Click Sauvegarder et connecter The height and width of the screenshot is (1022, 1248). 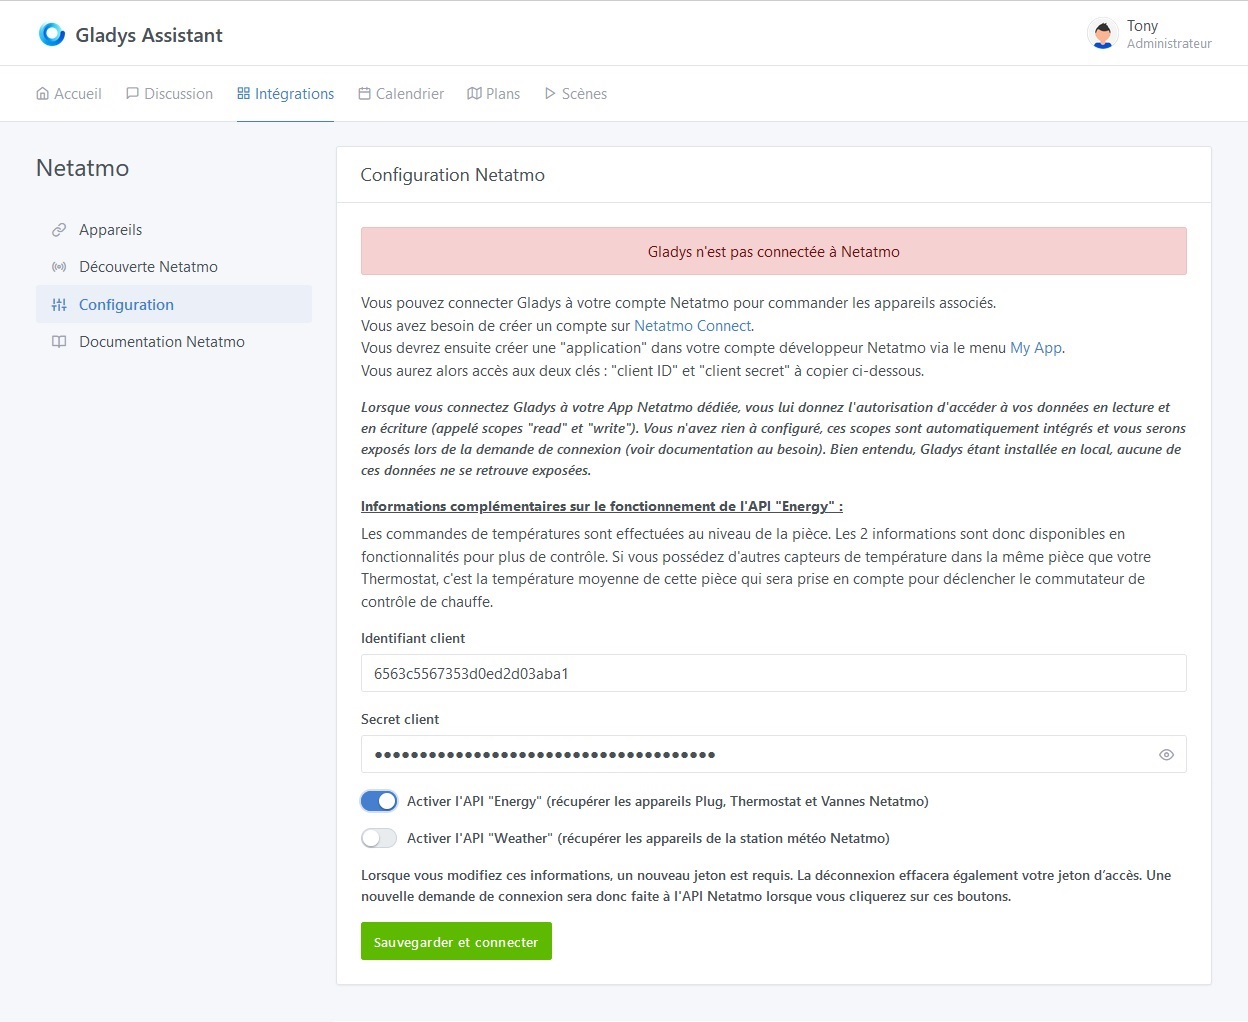(x=456, y=940)
